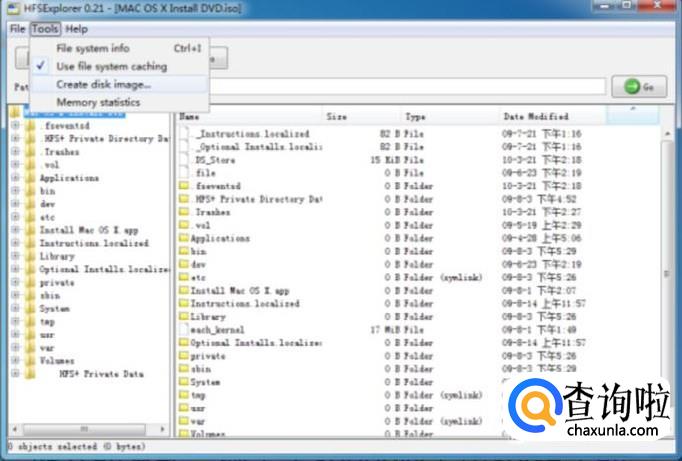Select HFS+ Private Data tree folder icon

tap(30, 373)
